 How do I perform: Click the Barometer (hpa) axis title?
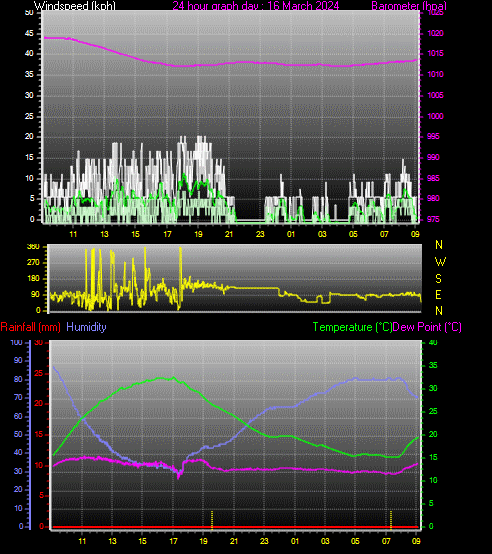(409, 6)
